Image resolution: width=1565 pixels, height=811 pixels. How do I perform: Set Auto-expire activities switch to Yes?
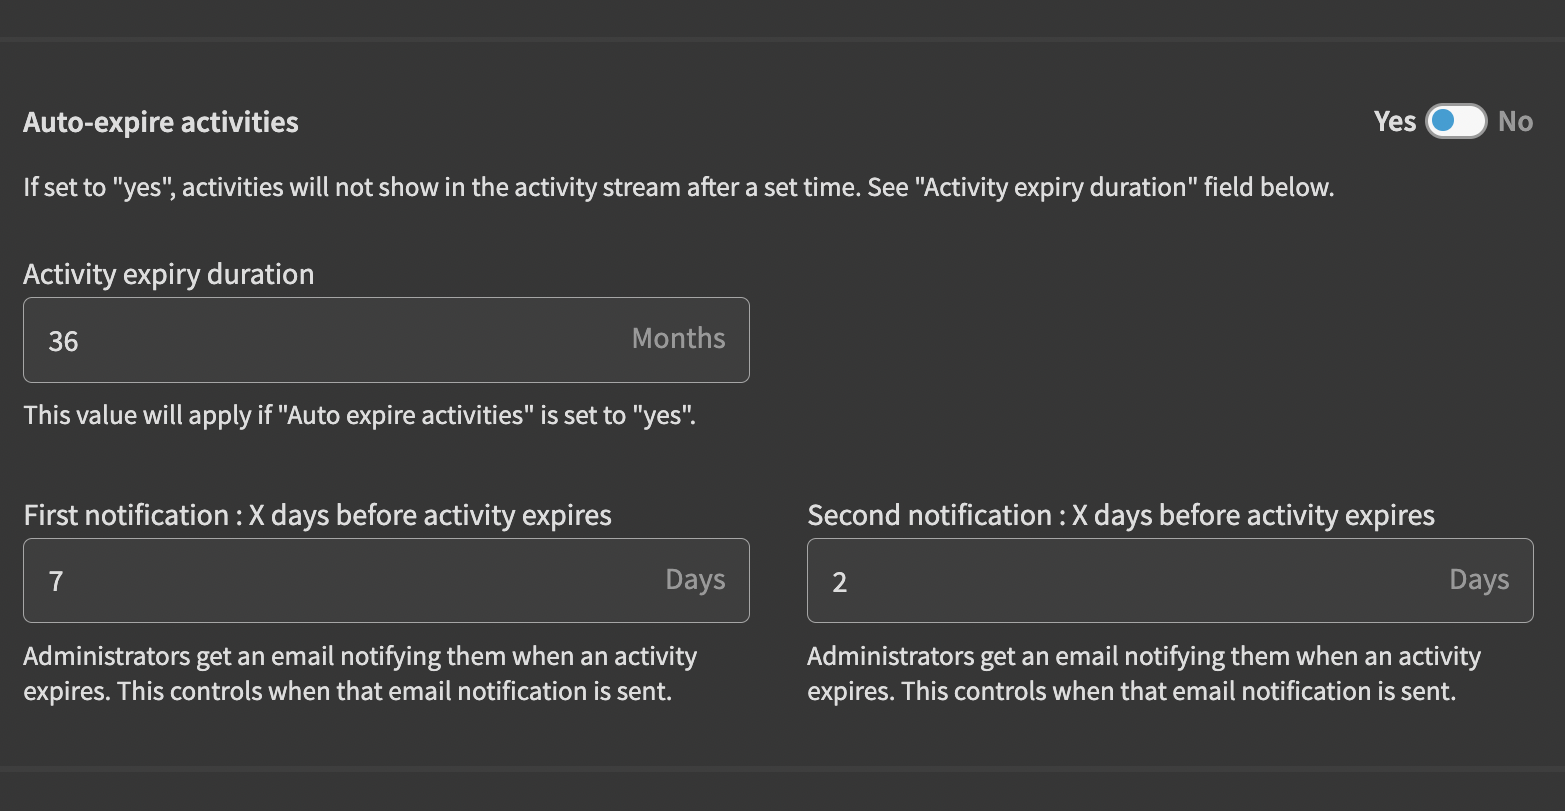point(1456,121)
